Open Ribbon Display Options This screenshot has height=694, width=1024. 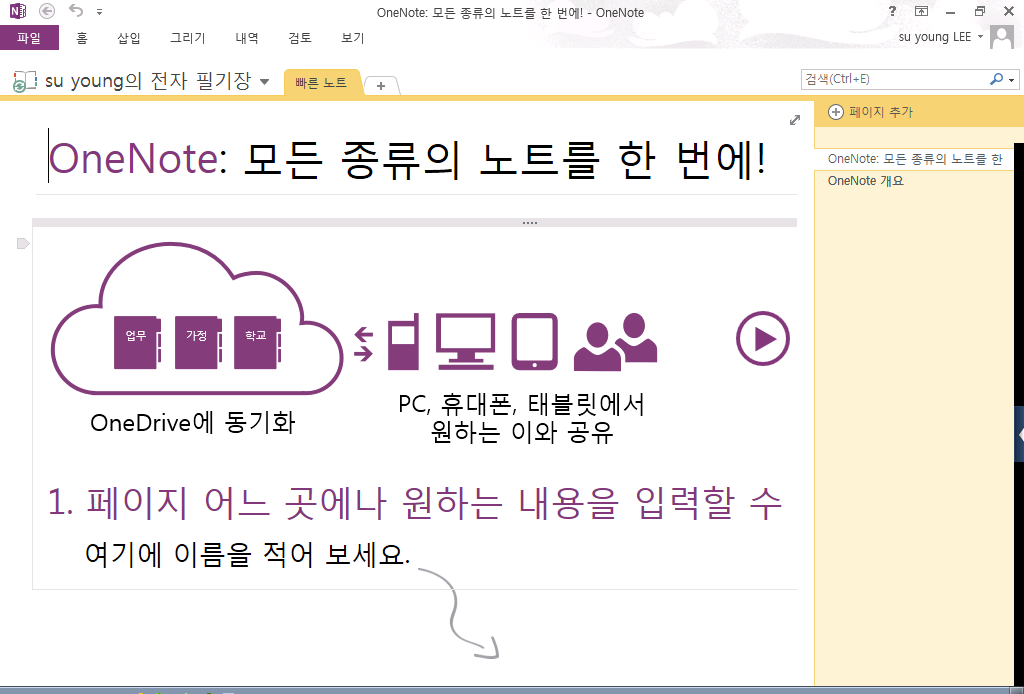coord(921,11)
